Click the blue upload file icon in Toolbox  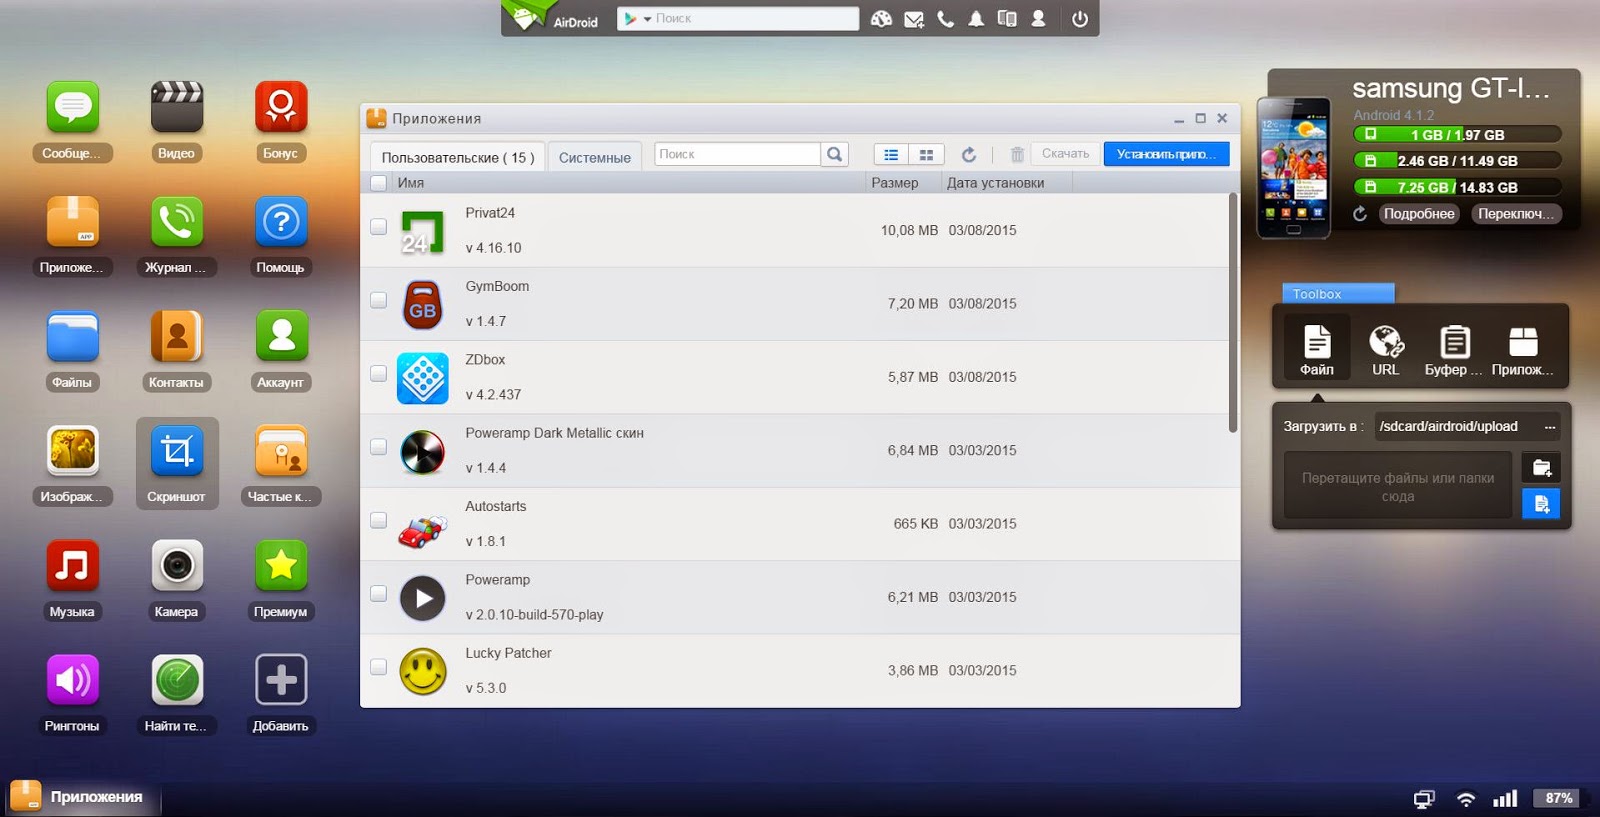1541,503
